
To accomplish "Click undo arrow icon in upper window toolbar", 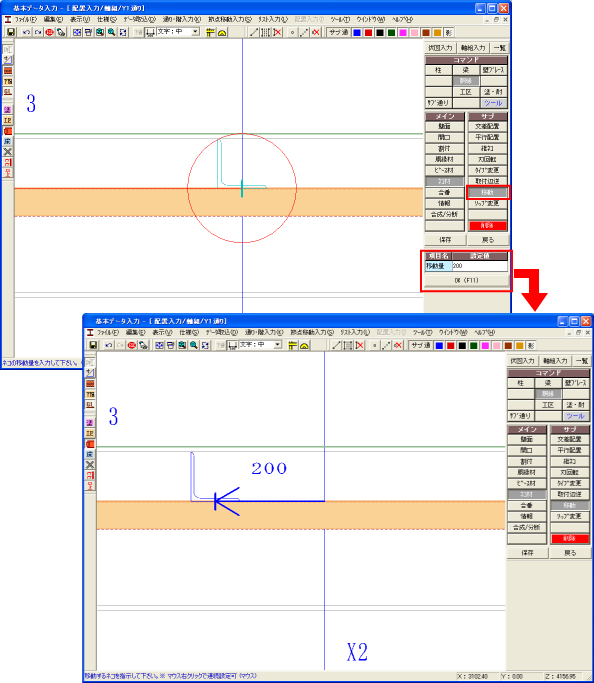I will (x=26, y=32).
